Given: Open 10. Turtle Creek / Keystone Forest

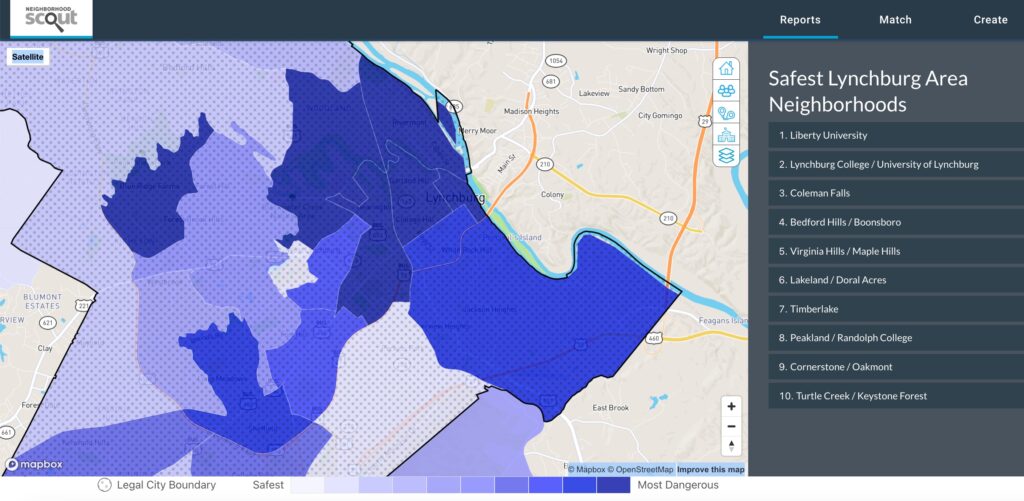Looking at the screenshot, I should click(x=896, y=396).
